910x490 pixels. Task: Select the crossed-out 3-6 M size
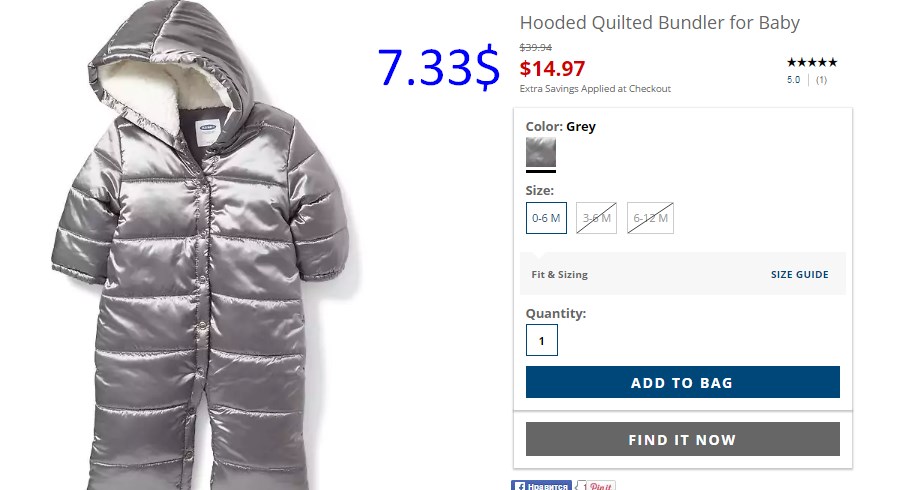tap(597, 218)
